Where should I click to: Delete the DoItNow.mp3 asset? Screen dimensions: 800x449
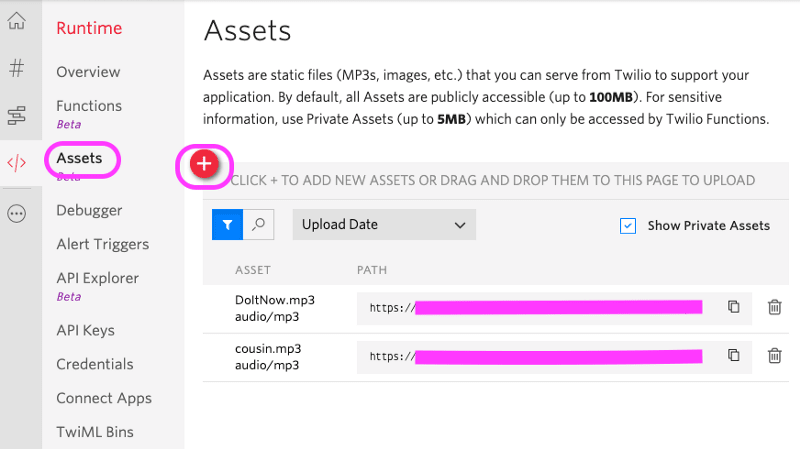tap(774, 307)
